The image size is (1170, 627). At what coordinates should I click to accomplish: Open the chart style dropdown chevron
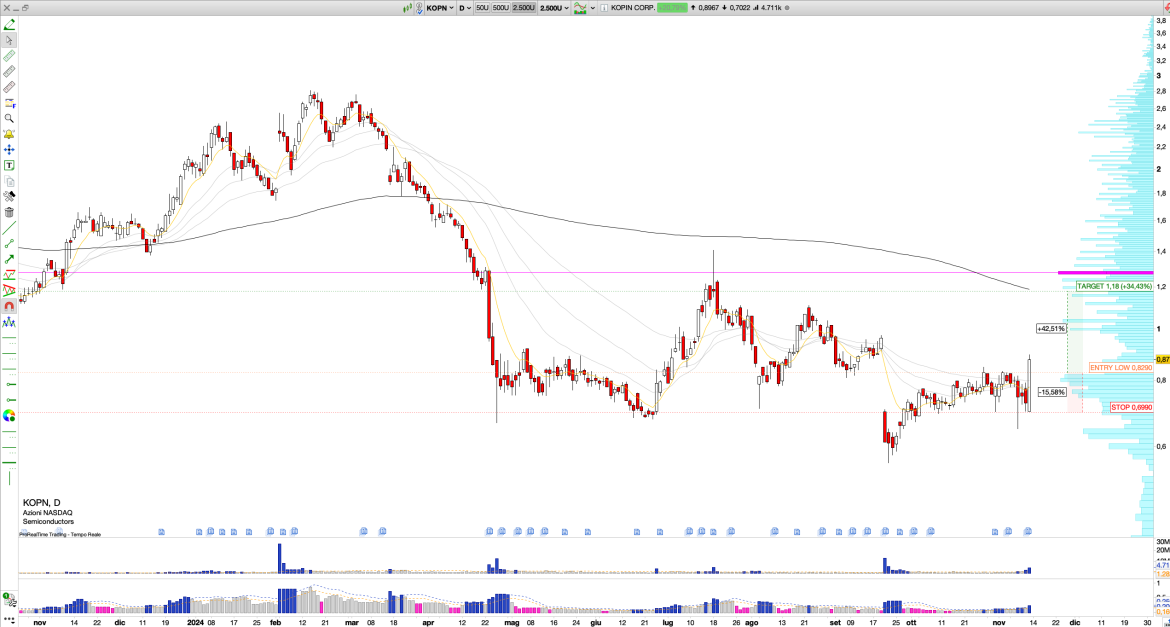coord(593,8)
